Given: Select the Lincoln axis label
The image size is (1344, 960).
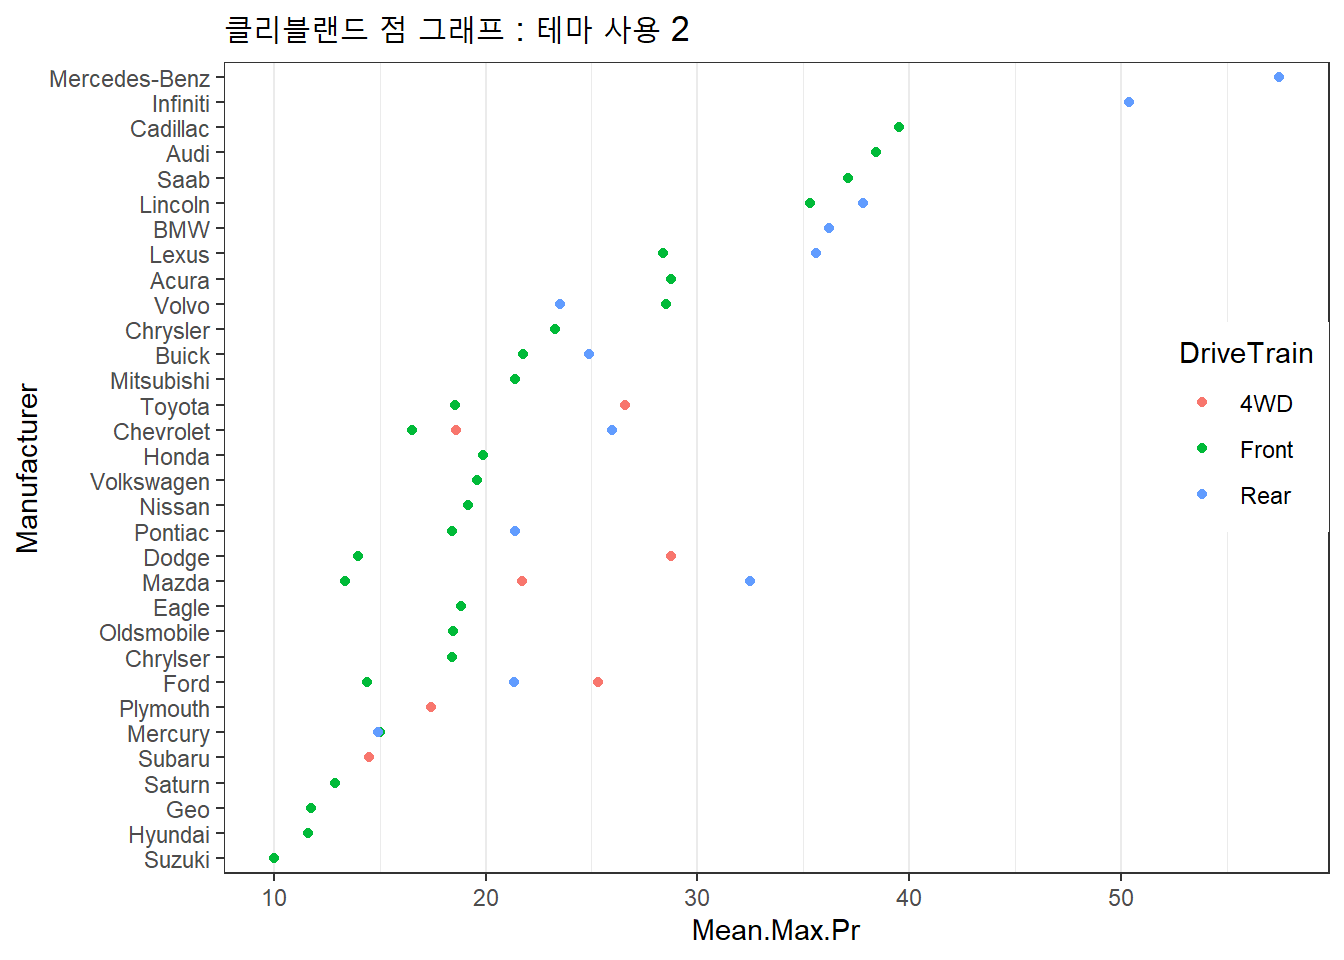Looking at the screenshot, I should (175, 205).
